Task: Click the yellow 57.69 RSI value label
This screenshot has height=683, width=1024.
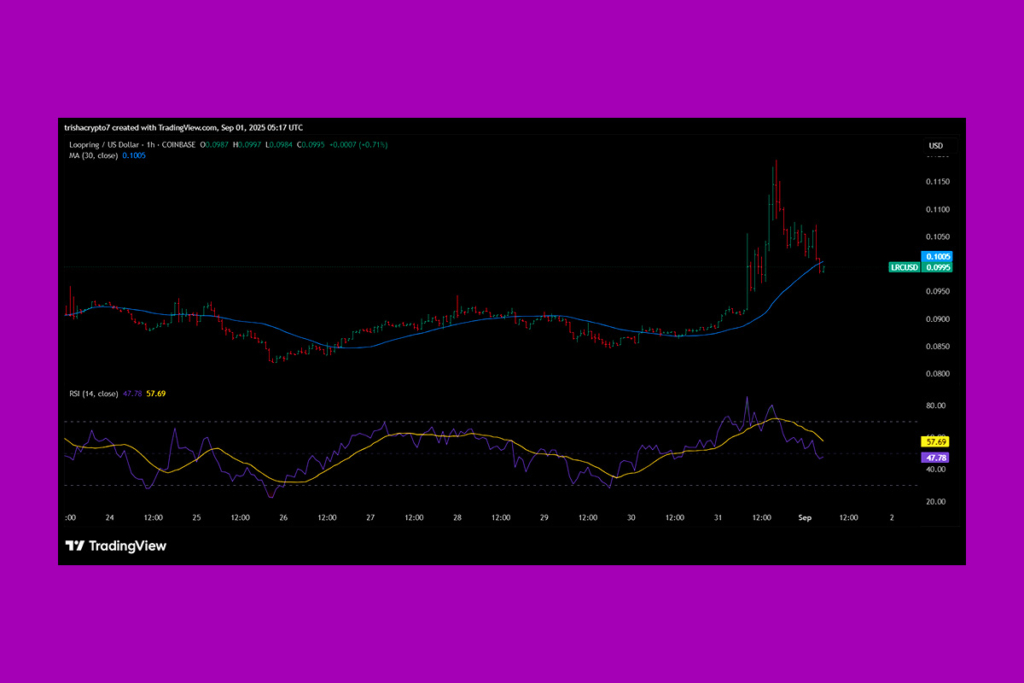Action: (937, 441)
